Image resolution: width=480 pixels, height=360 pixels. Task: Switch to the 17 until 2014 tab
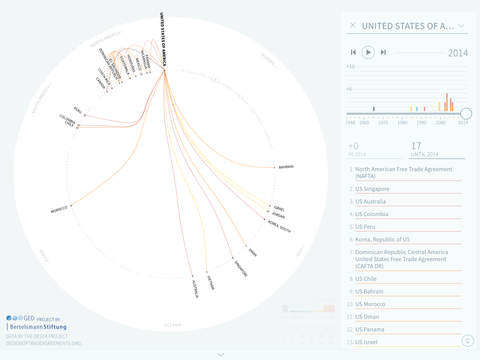[x=436, y=150]
